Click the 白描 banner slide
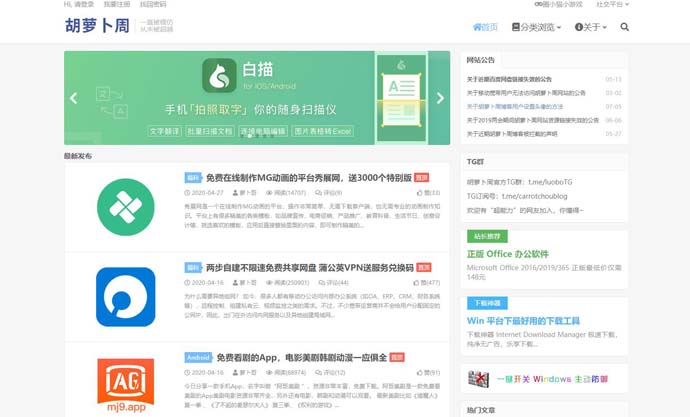Viewport: 690px width, 417px height. click(257, 98)
